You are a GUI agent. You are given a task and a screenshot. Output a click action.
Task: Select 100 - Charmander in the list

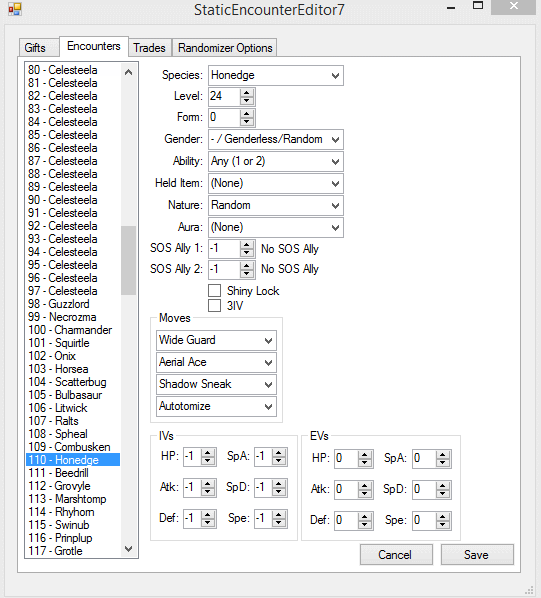73,330
